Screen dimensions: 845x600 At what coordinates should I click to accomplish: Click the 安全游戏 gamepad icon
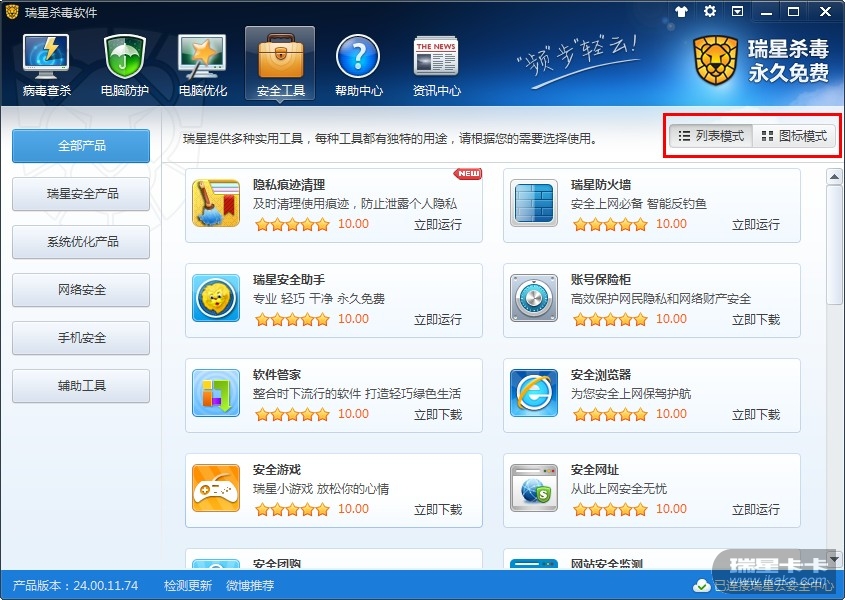[x=216, y=488]
